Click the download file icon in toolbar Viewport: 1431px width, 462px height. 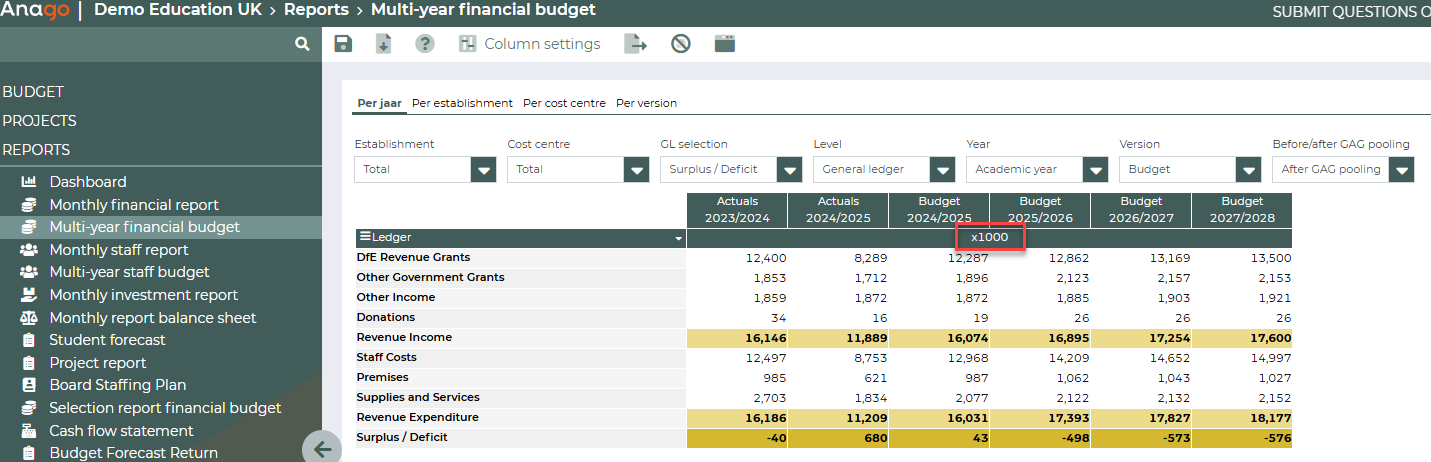tap(383, 44)
